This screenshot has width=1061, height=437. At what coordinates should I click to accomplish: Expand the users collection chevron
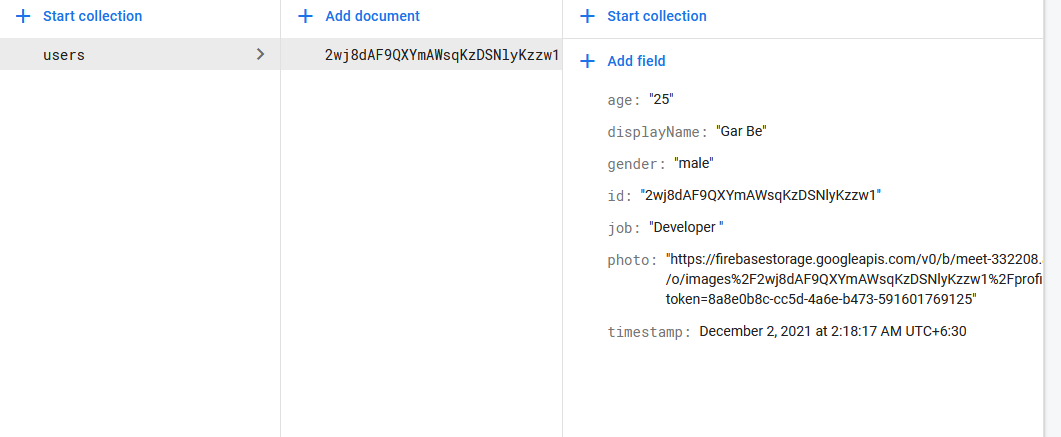261,55
